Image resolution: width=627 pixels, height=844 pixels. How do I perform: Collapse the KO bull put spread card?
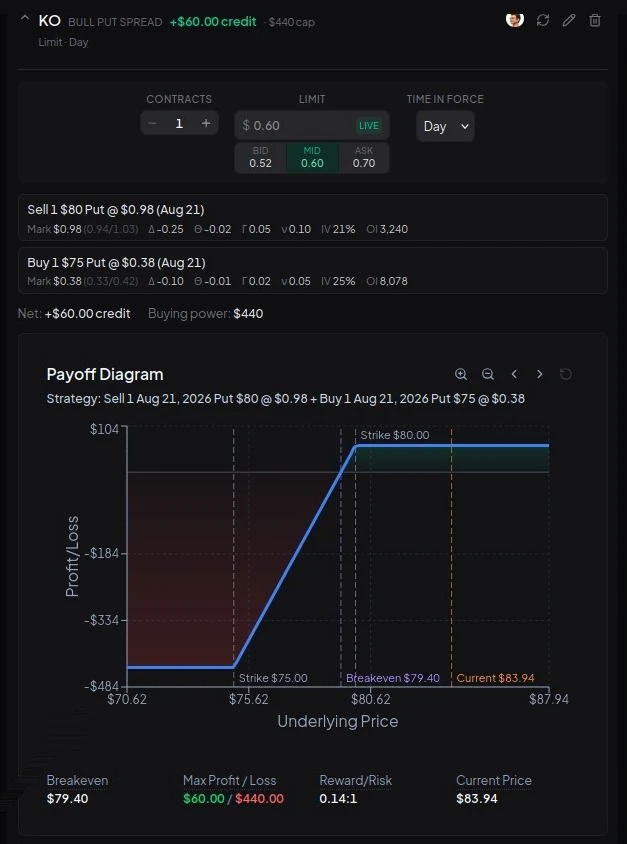(24, 19)
